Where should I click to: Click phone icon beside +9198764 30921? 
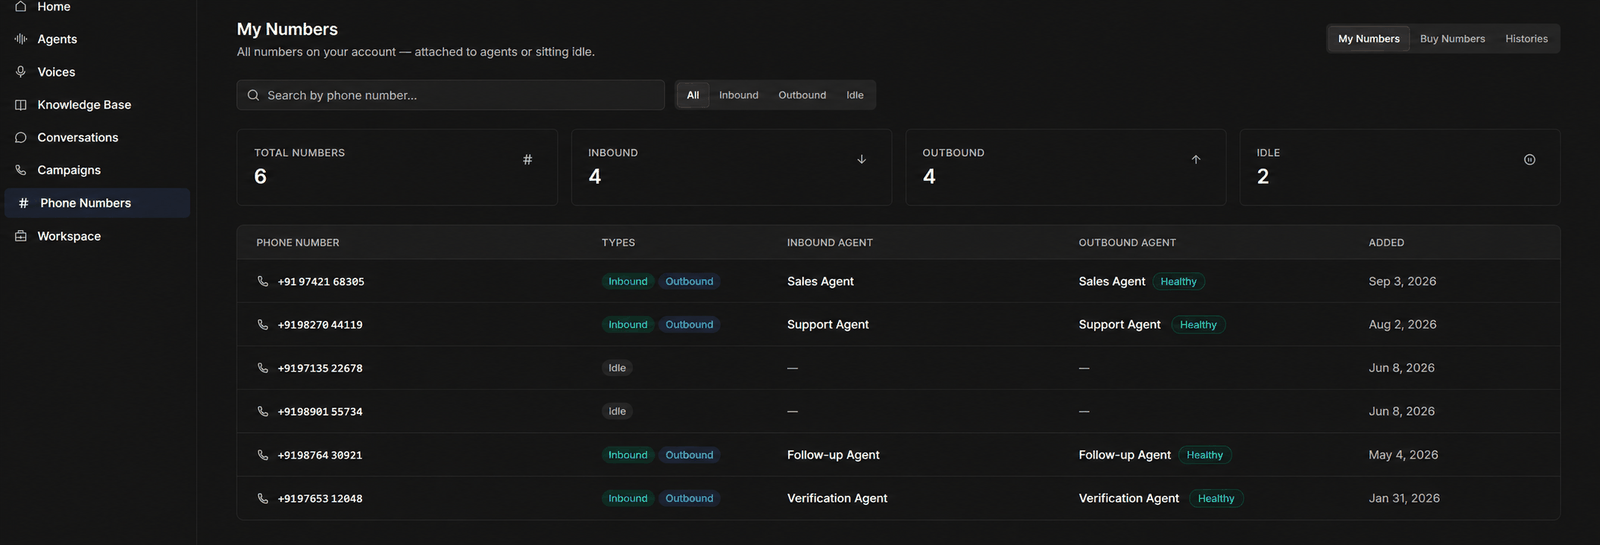(x=263, y=455)
